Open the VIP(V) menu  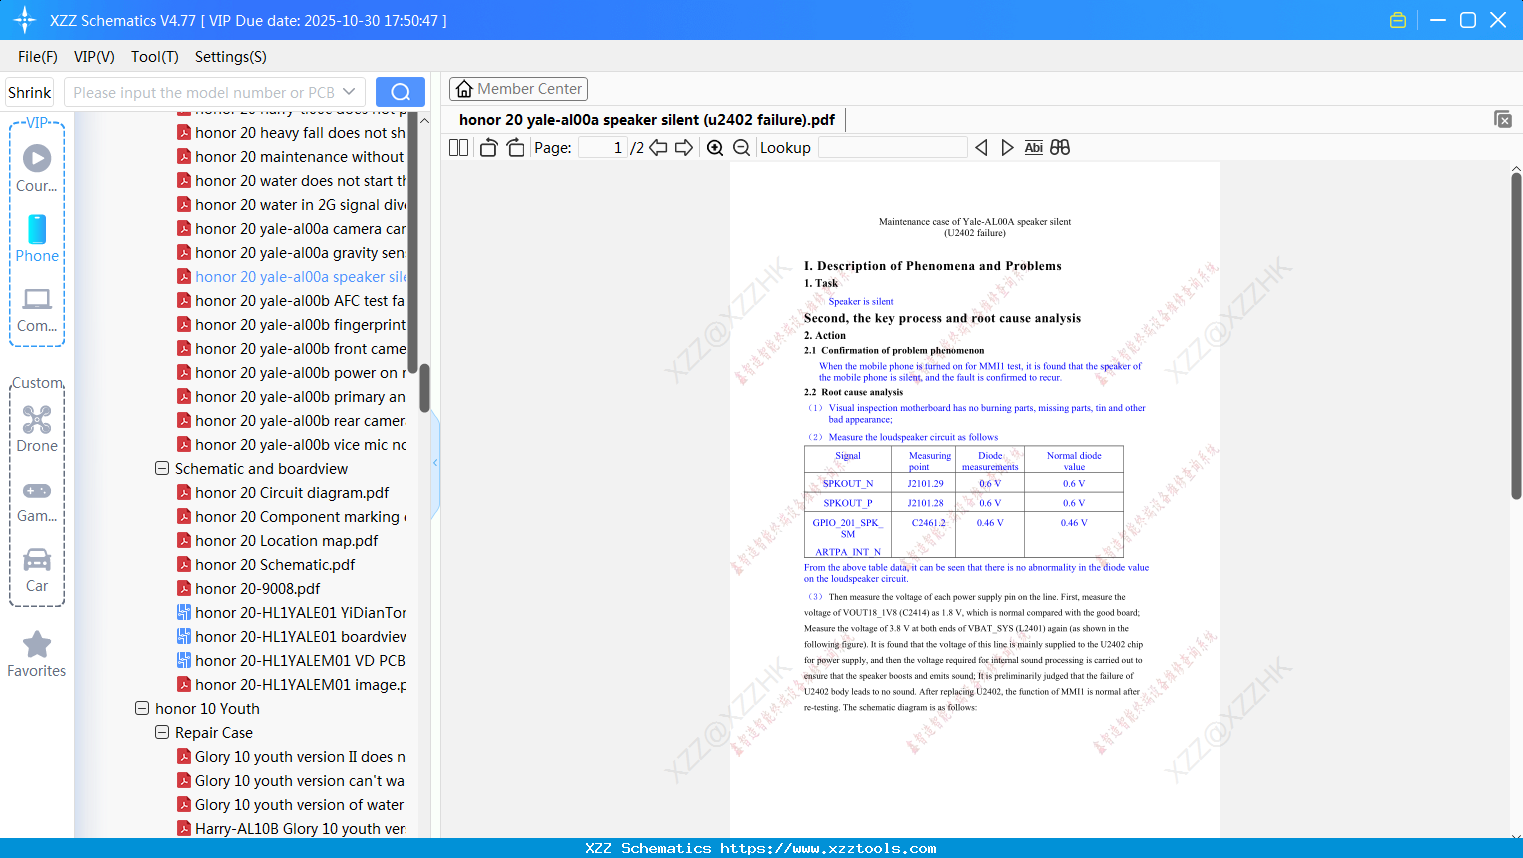tap(94, 57)
